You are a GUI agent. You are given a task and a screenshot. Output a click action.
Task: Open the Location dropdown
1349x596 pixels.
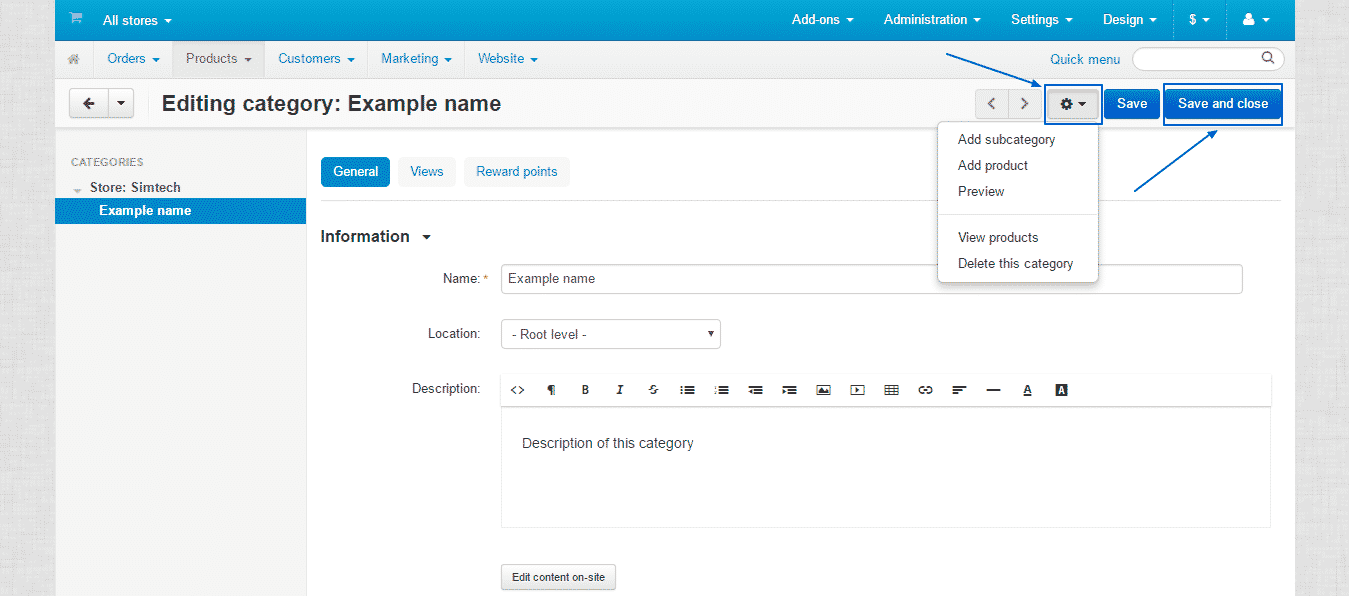click(610, 333)
